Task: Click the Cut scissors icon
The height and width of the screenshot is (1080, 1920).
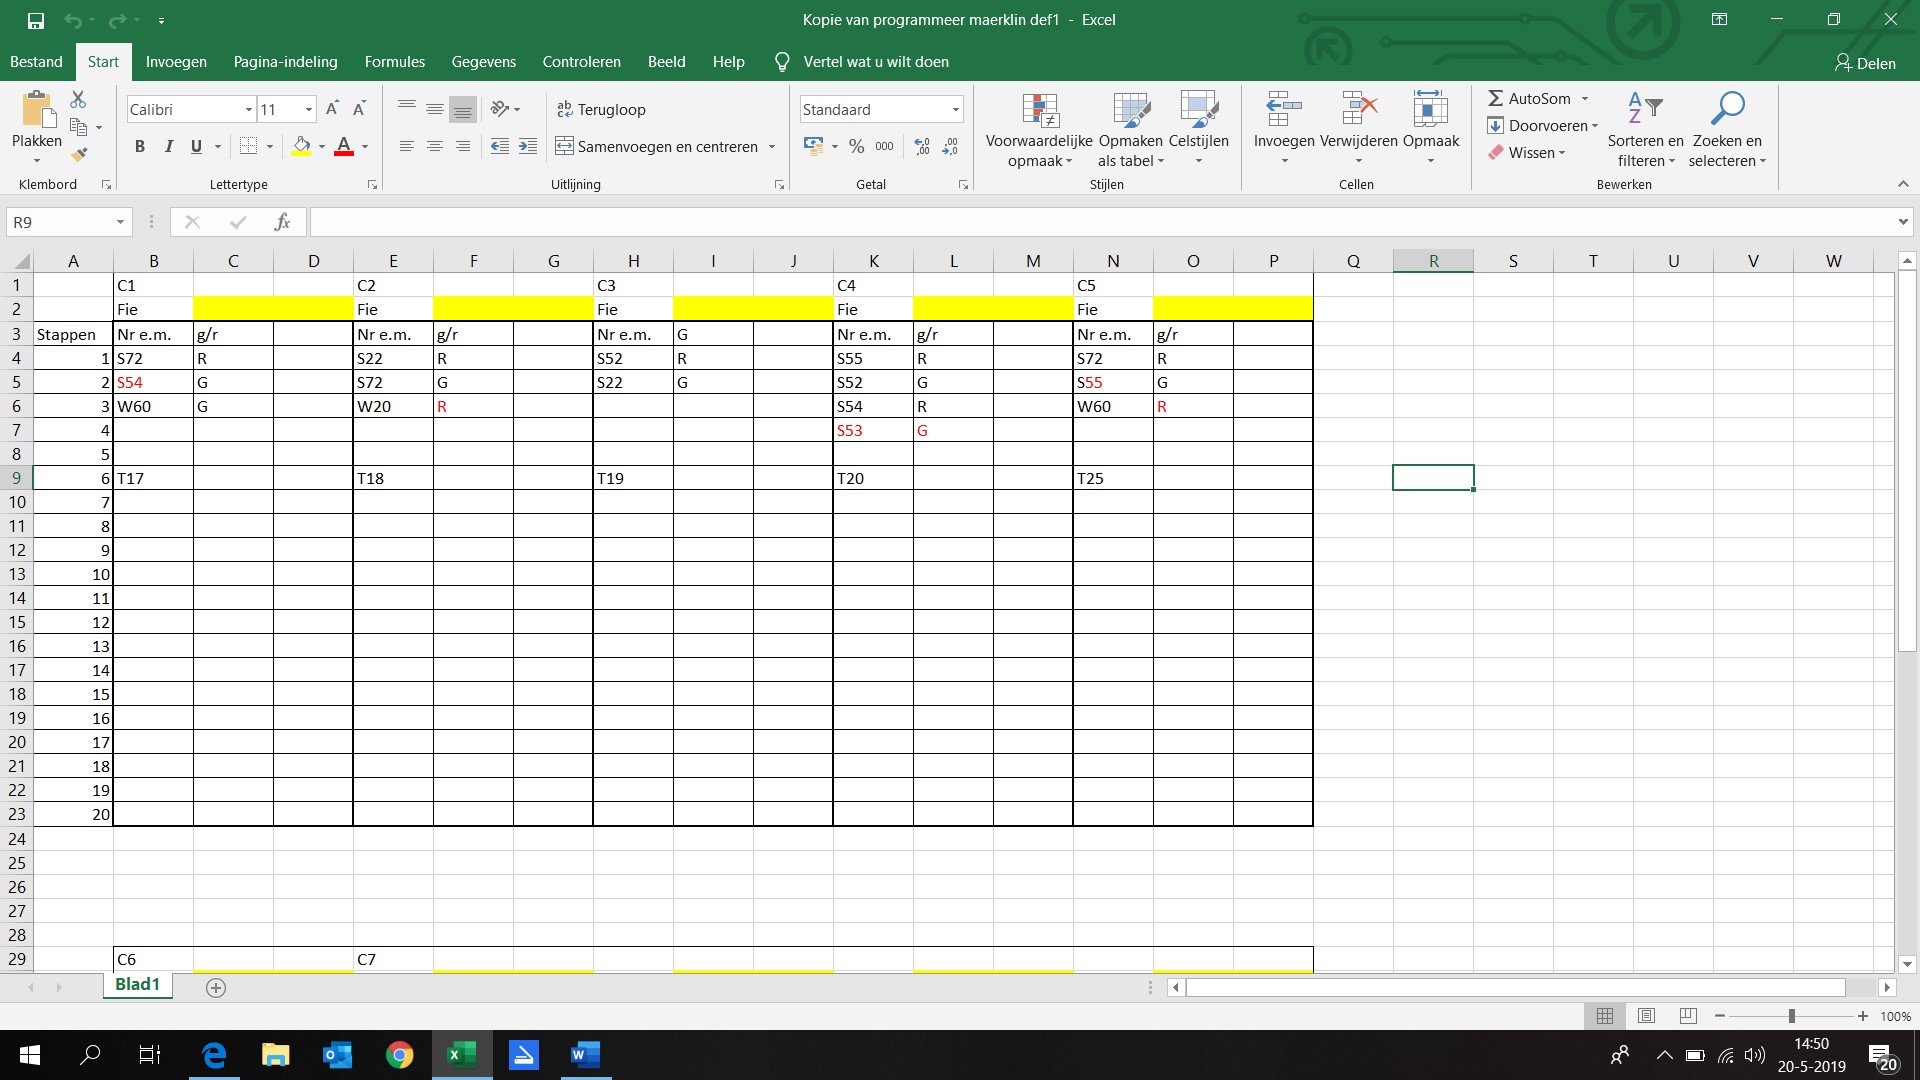Action: point(78,99)
